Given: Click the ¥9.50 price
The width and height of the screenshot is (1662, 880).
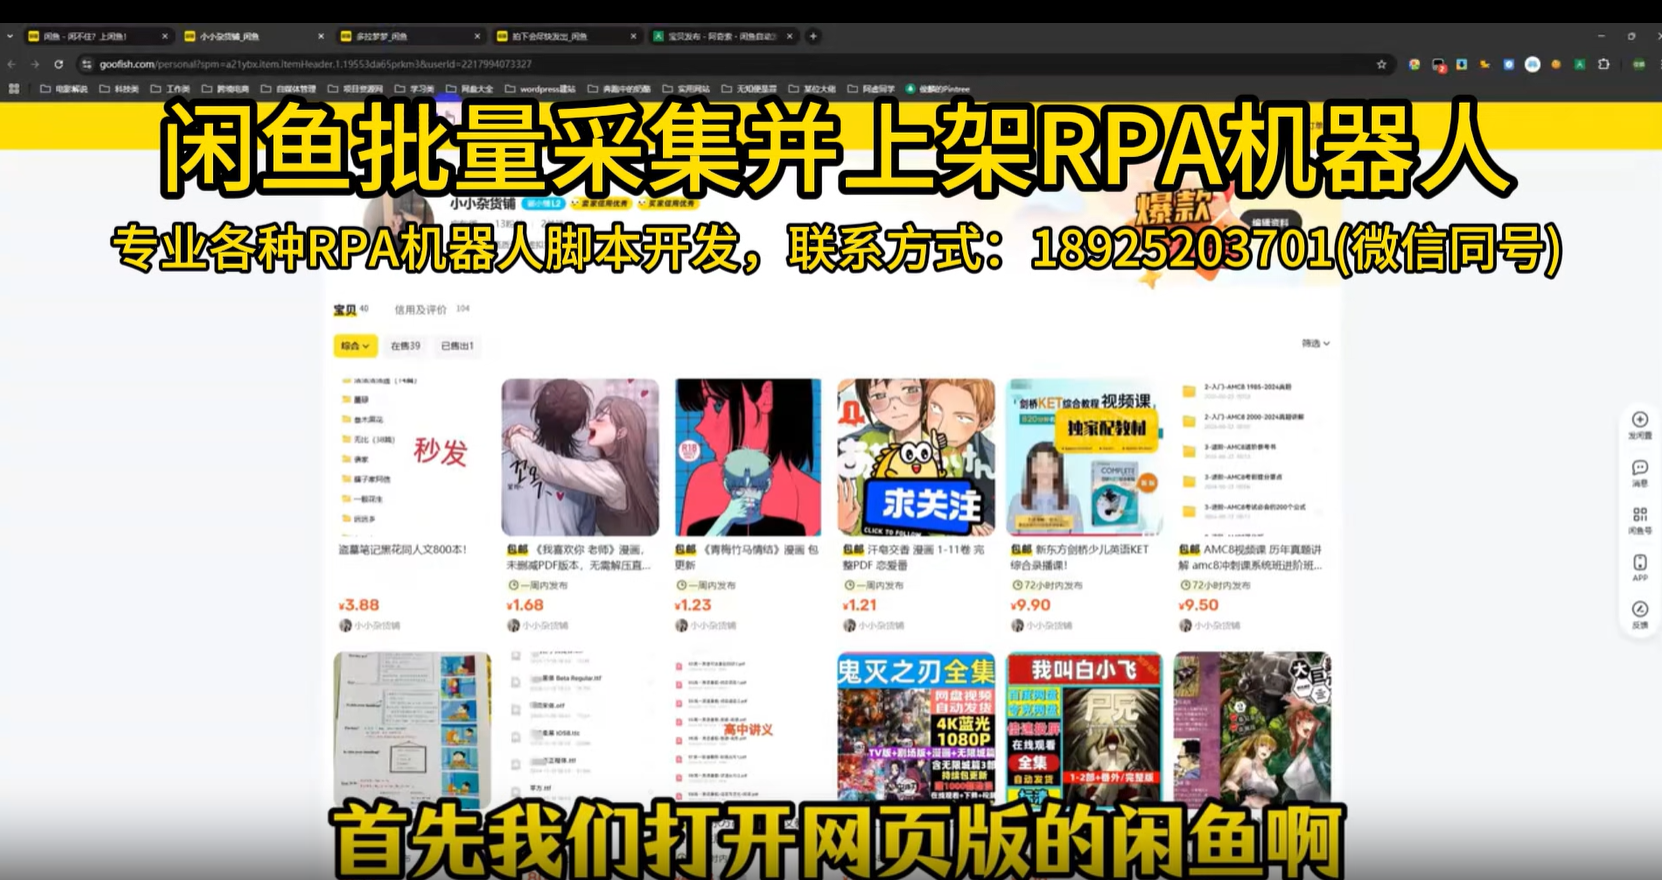Looking at the screenshot, I should click(1199, 605).
